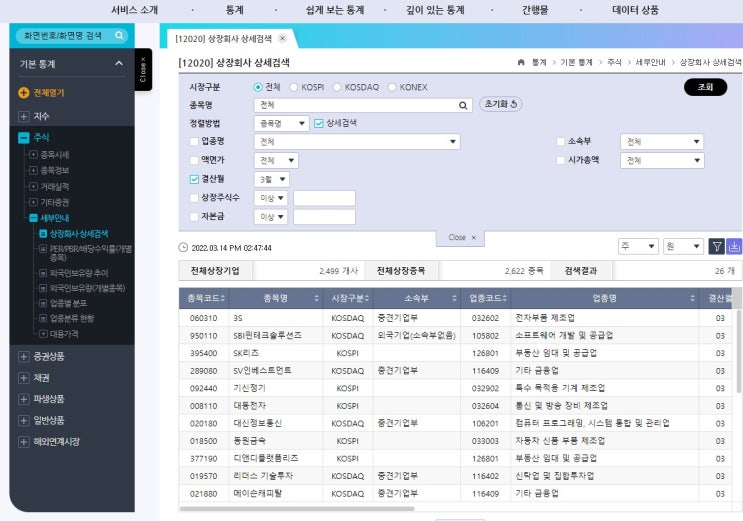Open the 상장주식수 이상 dropdown
The image size is (743, 521).
tap(271, 198)
